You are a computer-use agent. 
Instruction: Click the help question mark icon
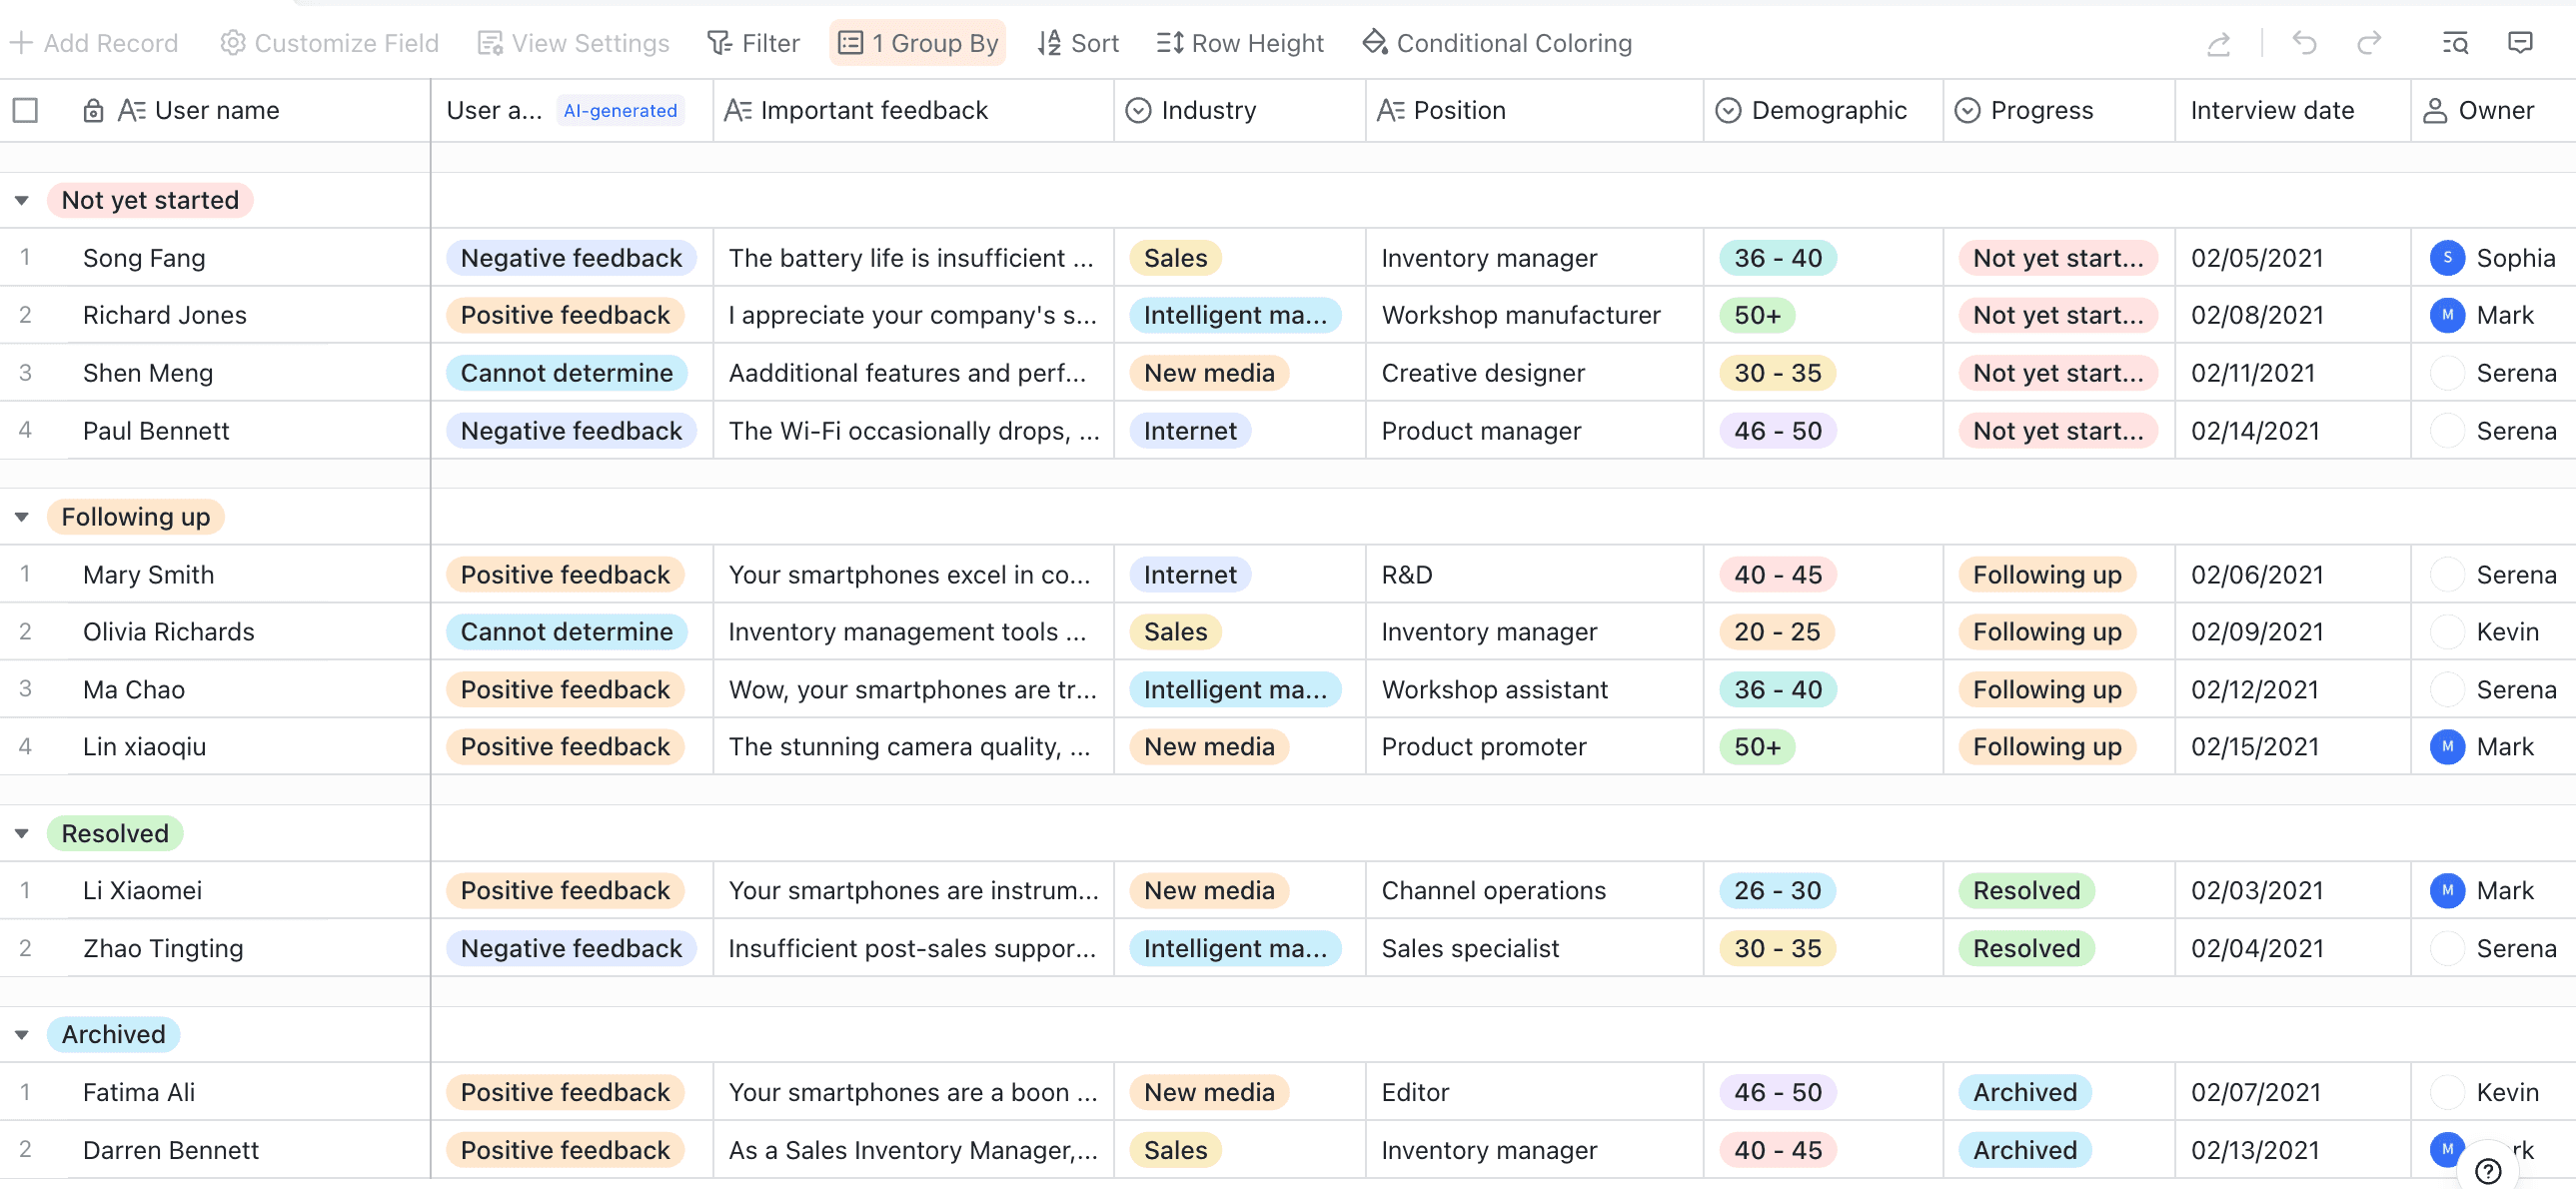[x=2488, y=1170]
